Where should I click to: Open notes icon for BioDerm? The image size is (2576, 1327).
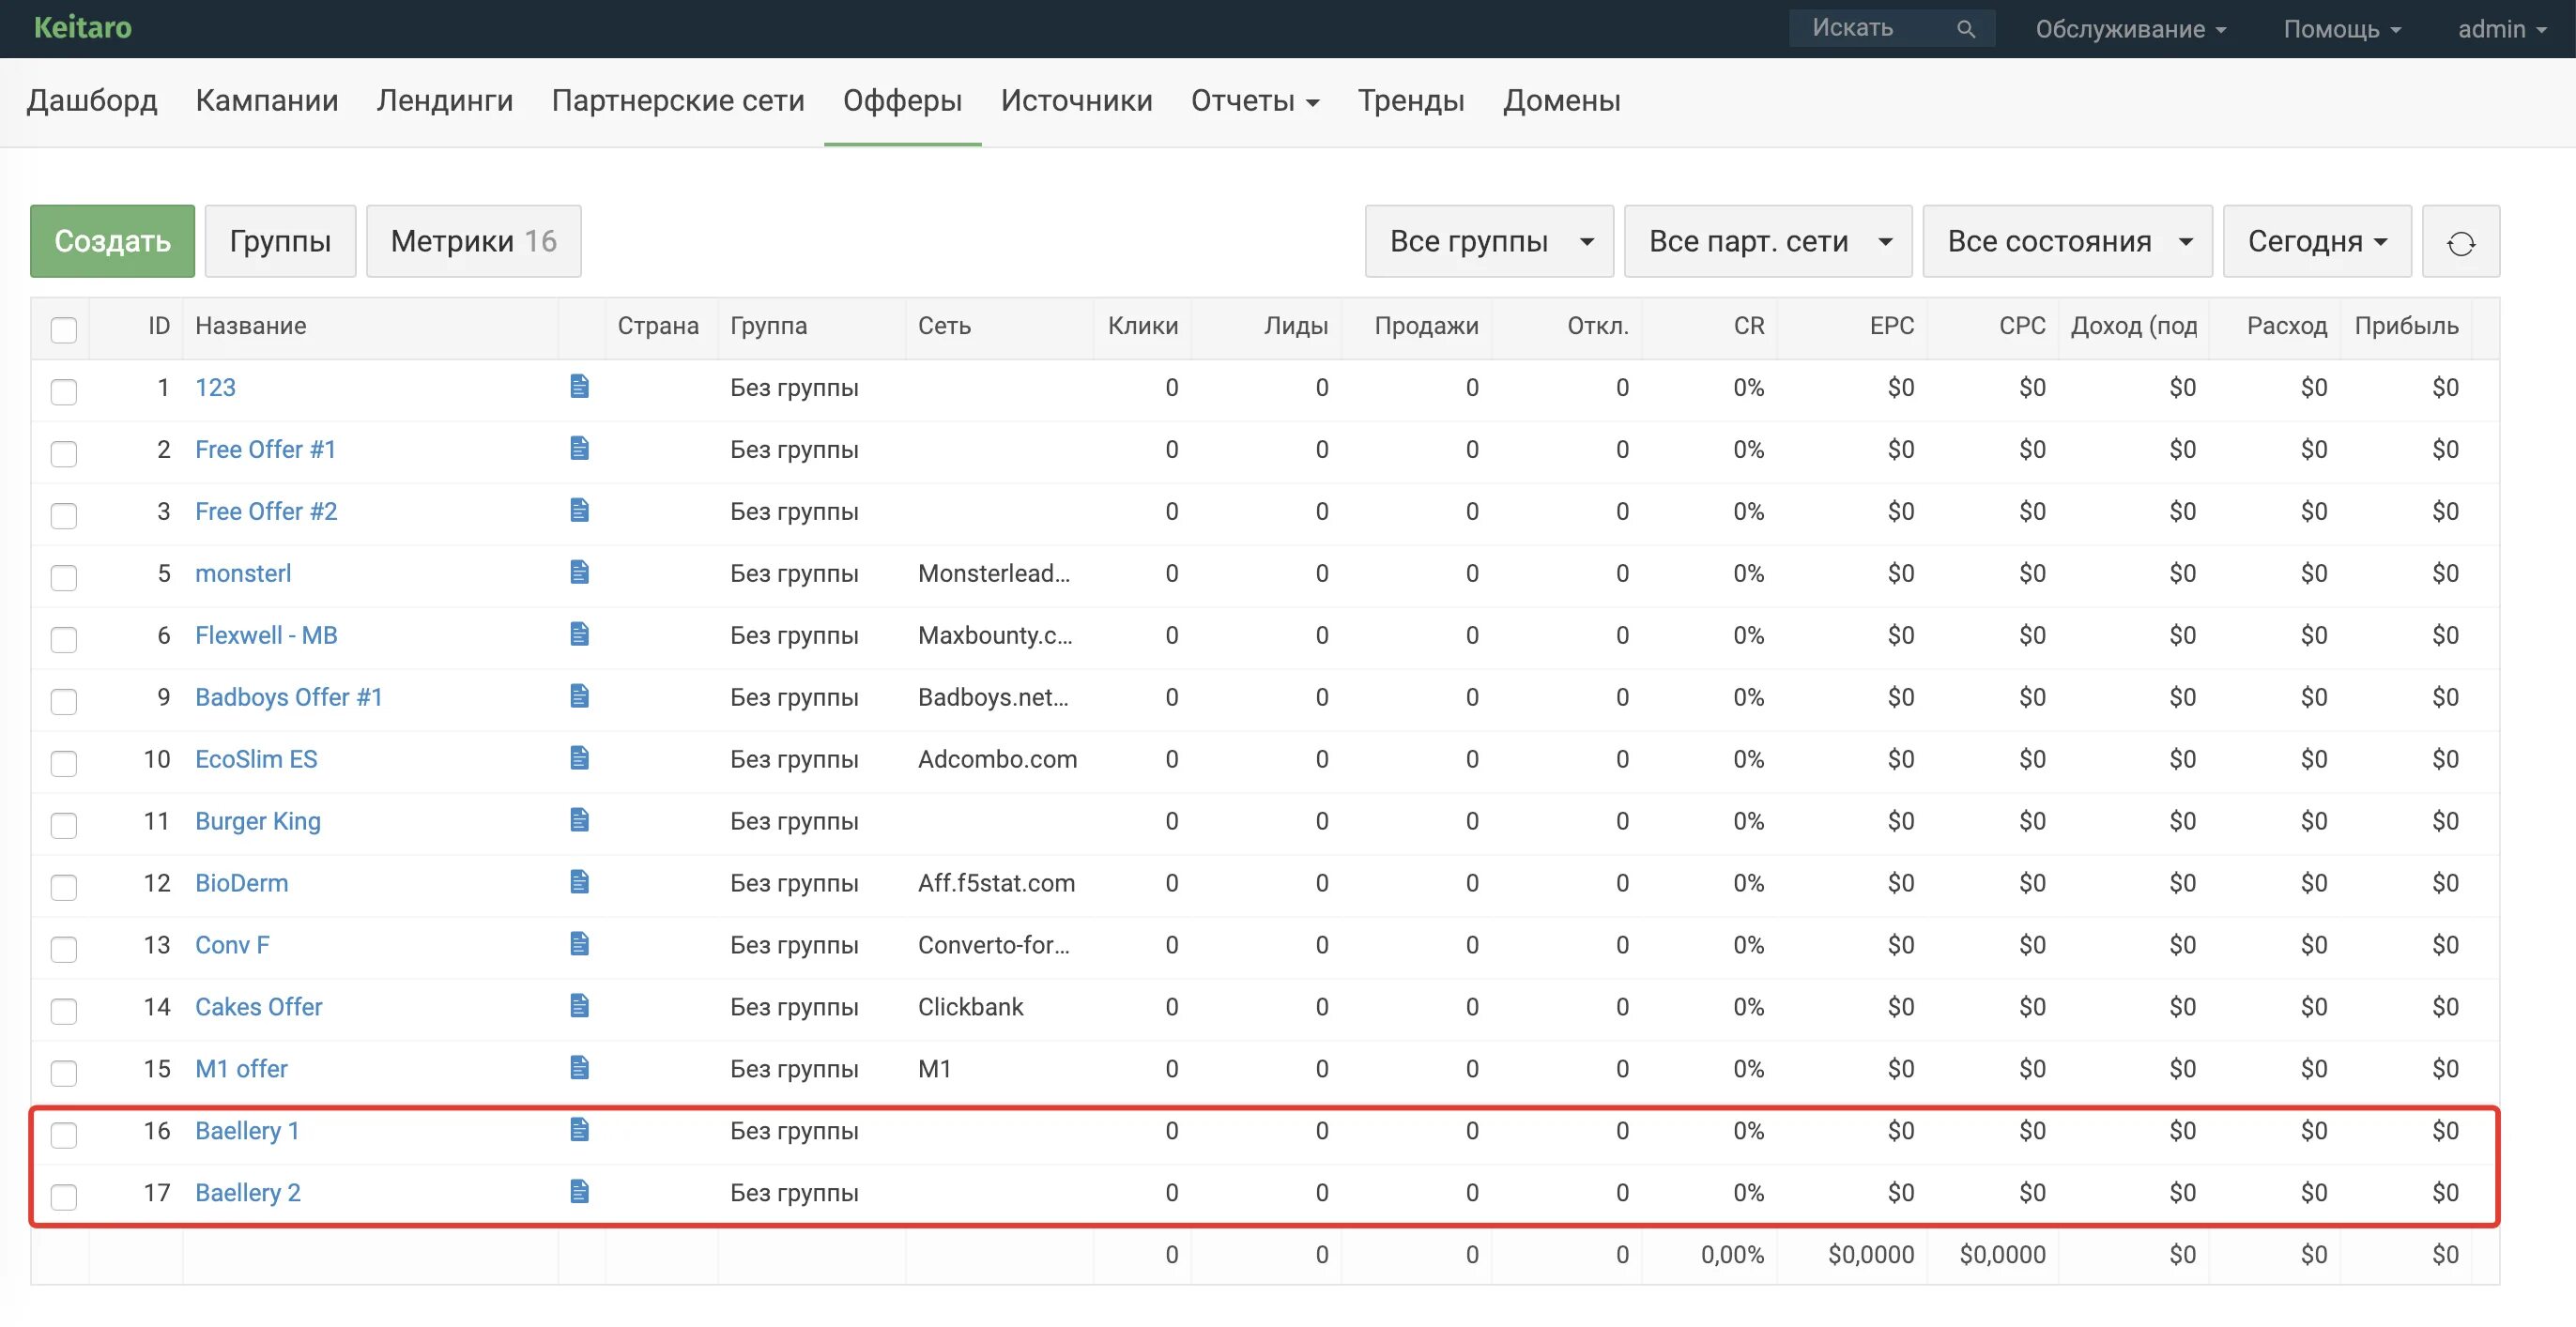coord(579,883)
